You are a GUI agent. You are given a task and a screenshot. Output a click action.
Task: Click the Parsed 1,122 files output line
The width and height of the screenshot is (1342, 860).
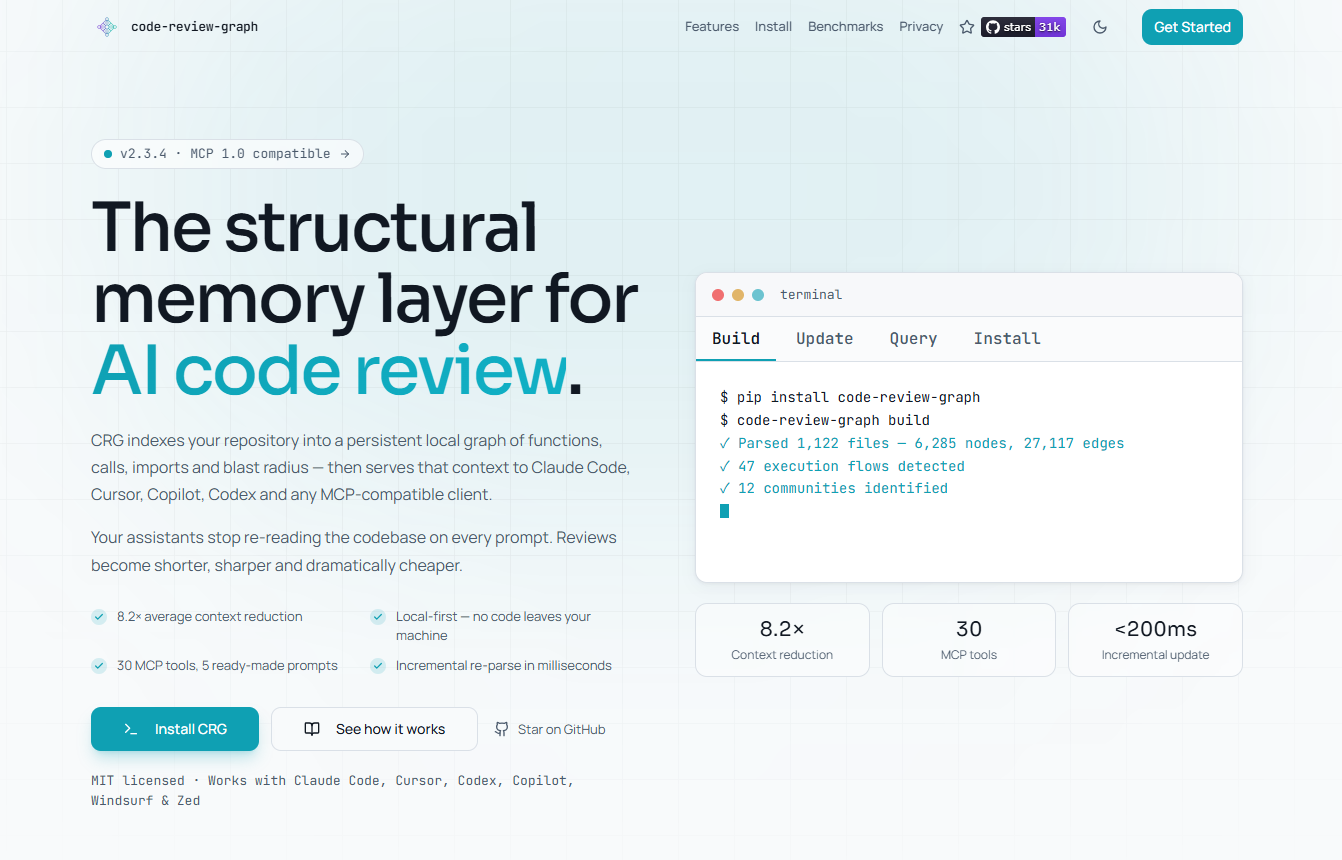922,443
